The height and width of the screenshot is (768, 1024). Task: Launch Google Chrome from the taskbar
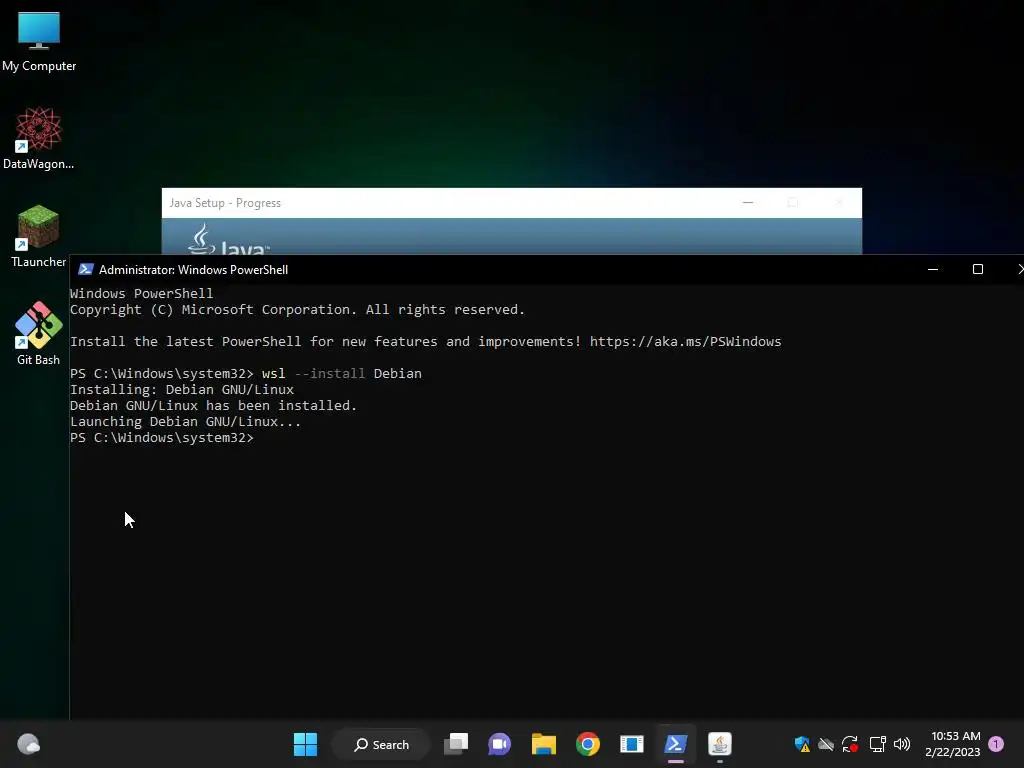click(588, 744)
